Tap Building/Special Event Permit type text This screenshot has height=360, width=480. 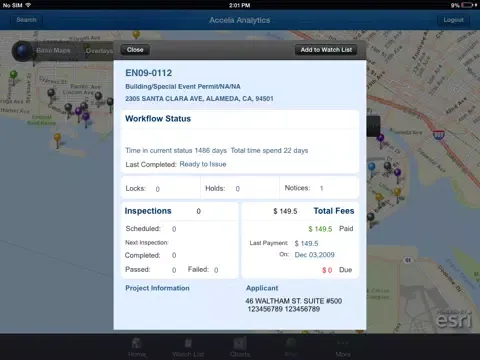183,86
